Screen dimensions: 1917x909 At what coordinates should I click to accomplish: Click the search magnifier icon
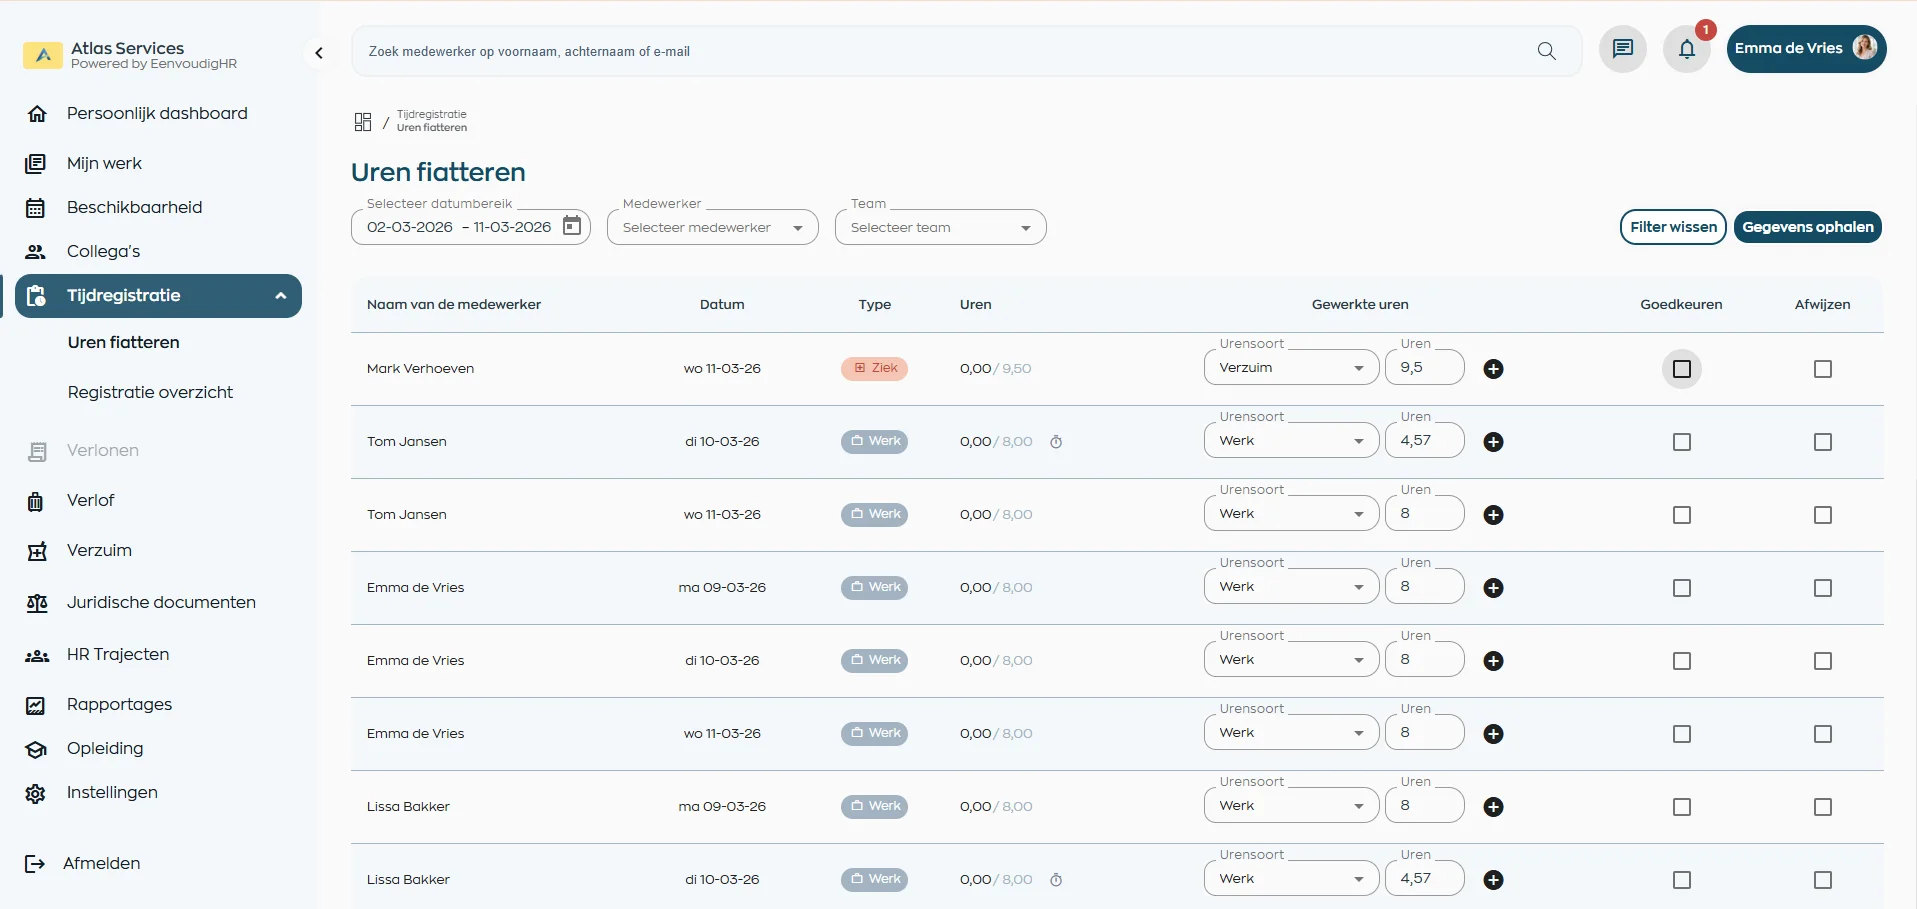(1546, 51)
